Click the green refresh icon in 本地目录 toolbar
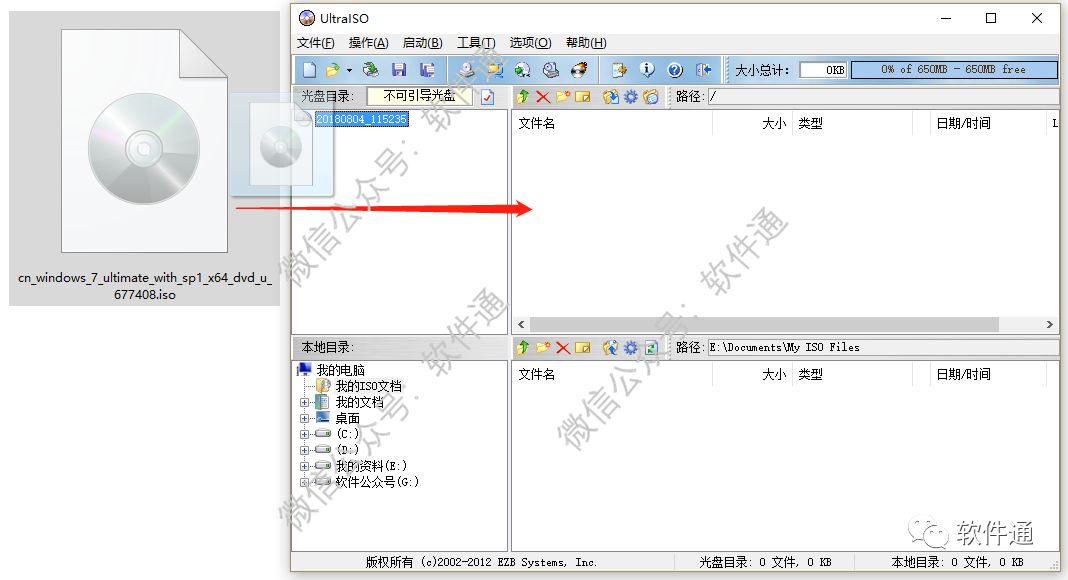 pyautogui.click(x=651, y=347)
